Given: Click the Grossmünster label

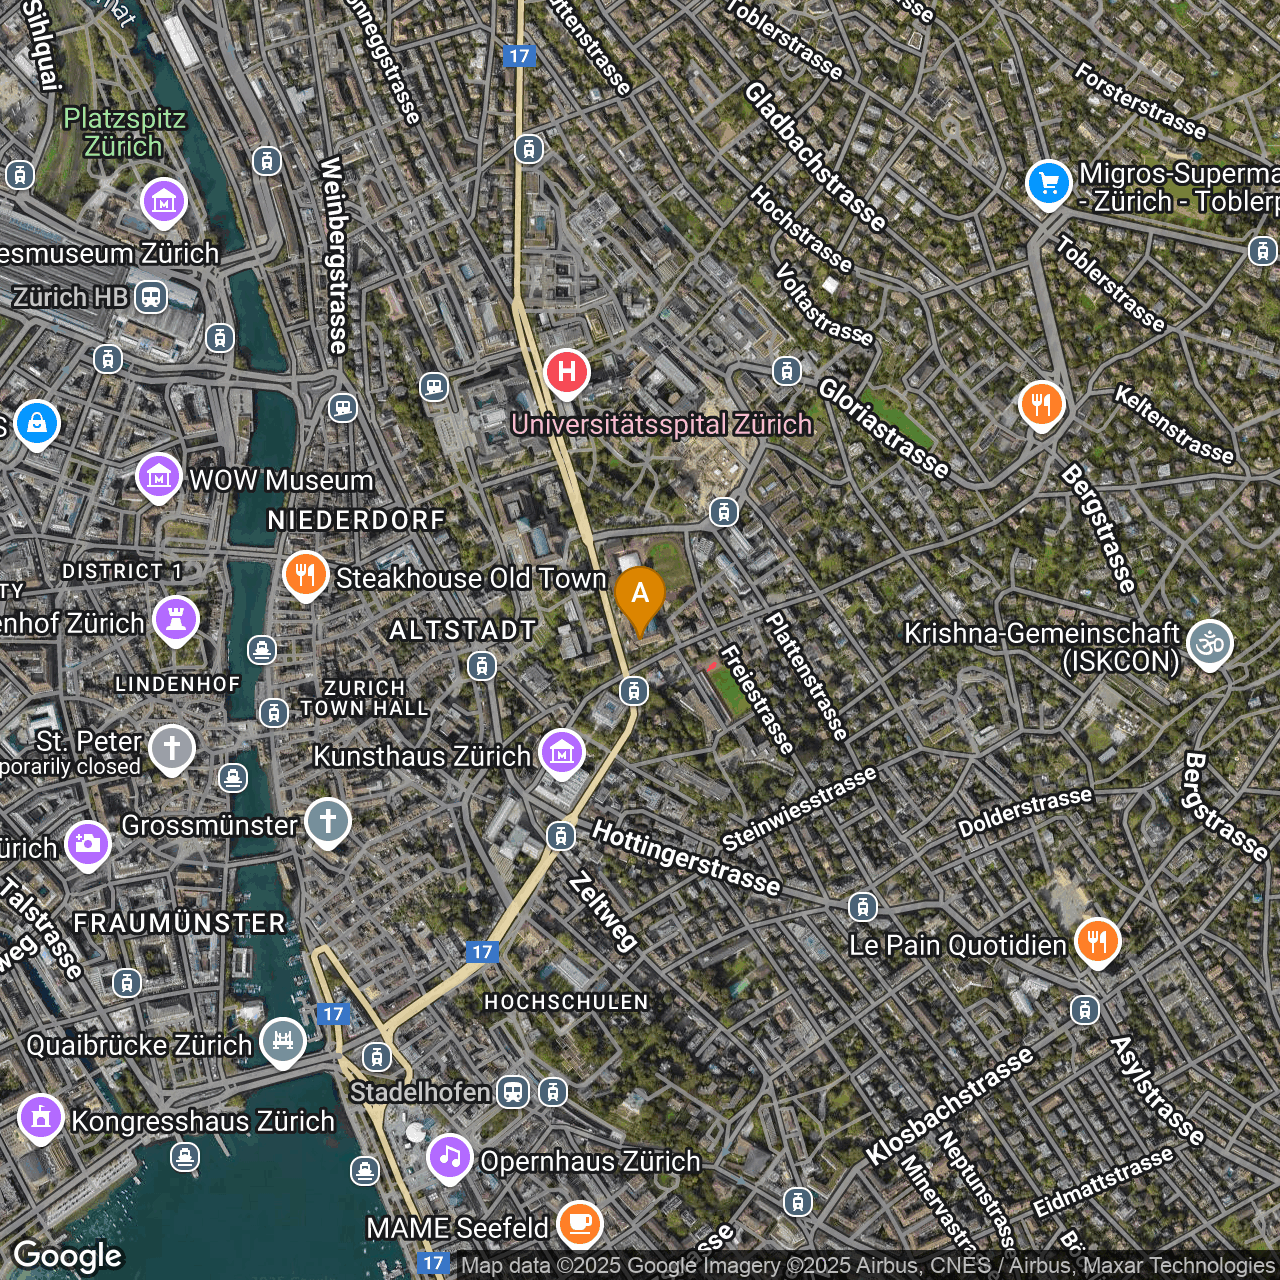Looking at the screenshot, I should click(209, 826).
